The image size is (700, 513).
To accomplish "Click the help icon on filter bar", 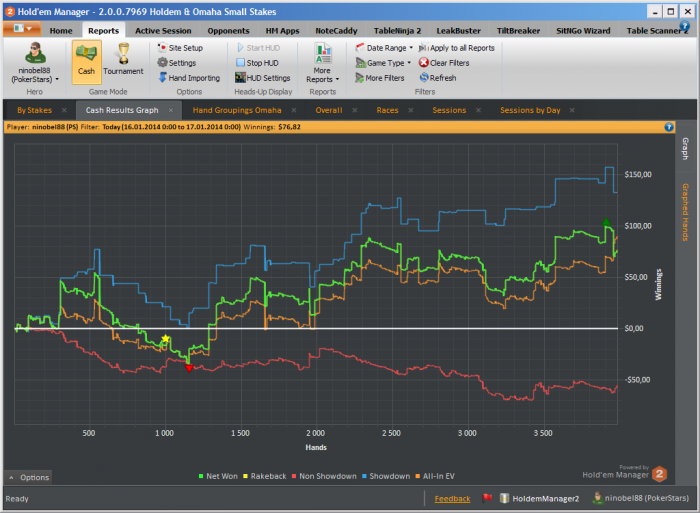I will pos(669,127).
